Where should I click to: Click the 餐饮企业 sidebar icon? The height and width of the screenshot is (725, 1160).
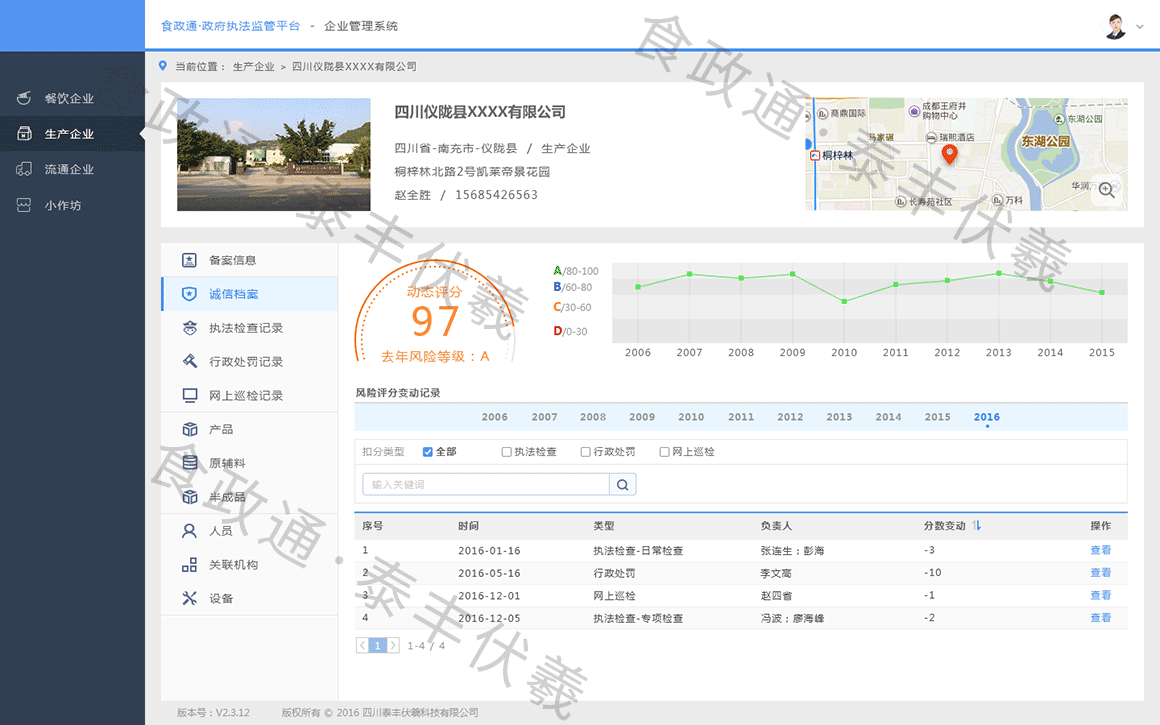(26, 98)
